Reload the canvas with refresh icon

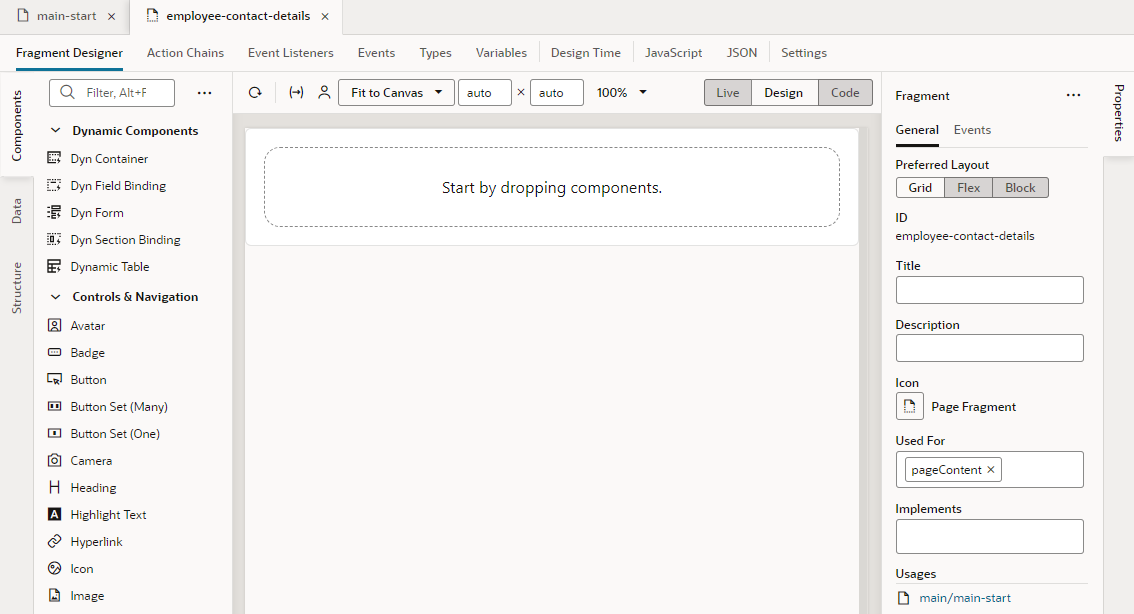click(x=255, y=93)
